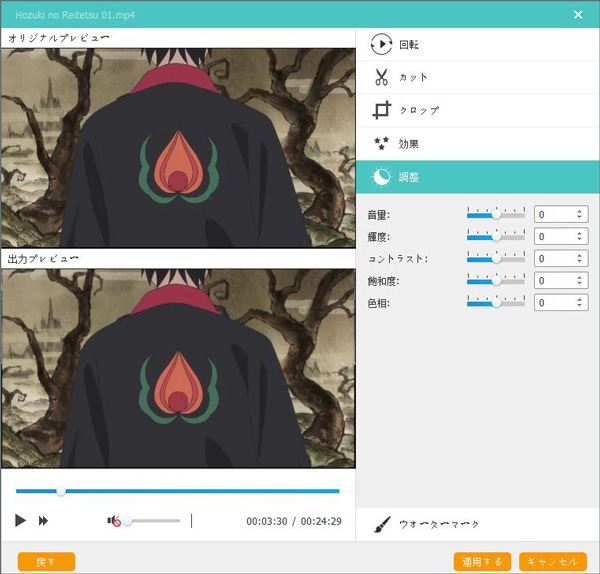Open the ウォーターマーク brush icon
The image size is (600, 574).
382,524
